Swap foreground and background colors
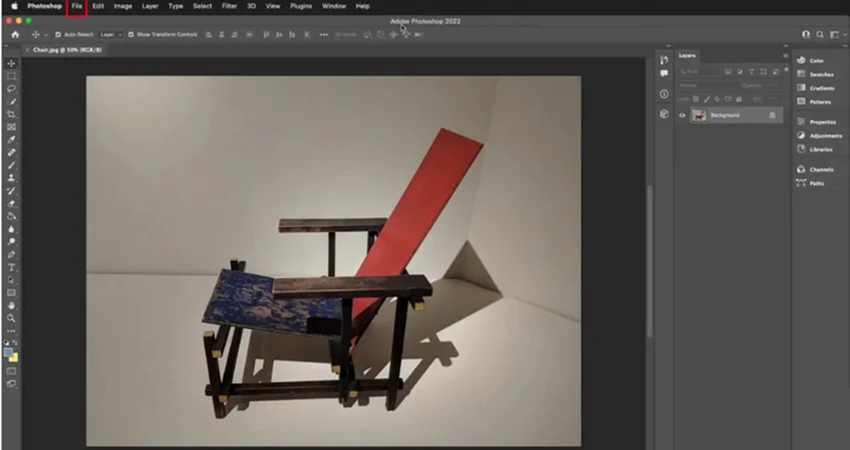This screenshot has height=450, width=850. click(x=15, y=343)
